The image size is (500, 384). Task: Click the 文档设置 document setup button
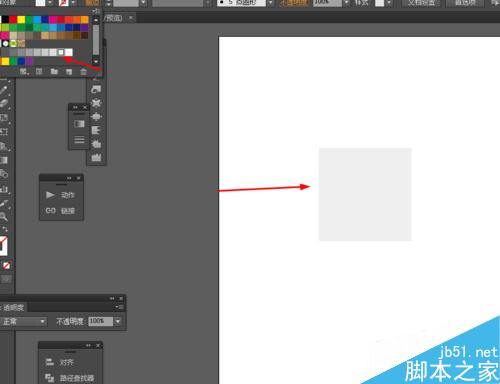point(422,3)
